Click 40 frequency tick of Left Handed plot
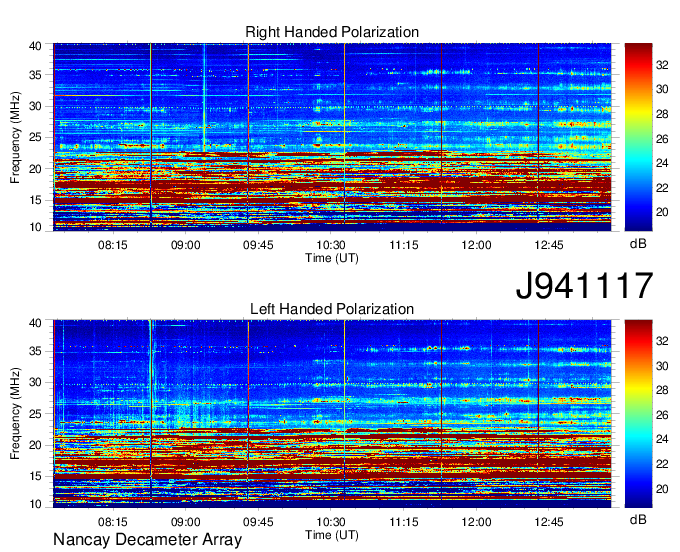This screenshot has width=680, height=552. point(36,323)
